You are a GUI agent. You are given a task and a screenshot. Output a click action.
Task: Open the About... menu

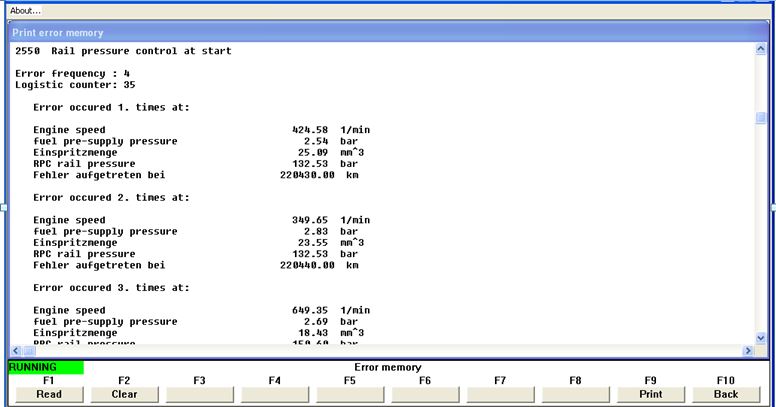[26, 10]
